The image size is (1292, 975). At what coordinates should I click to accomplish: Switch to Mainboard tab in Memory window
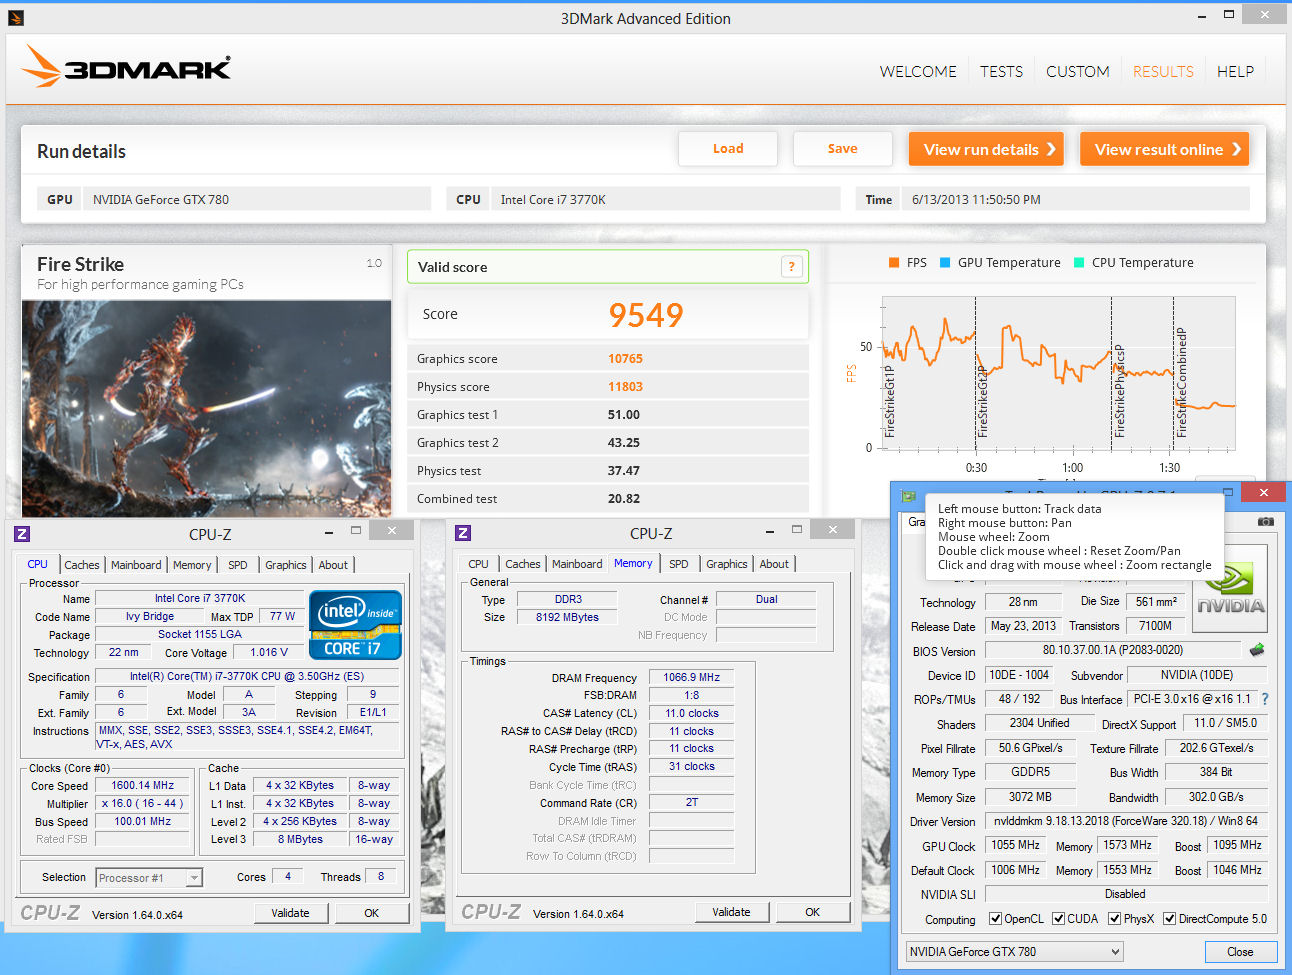pos(577,564)
